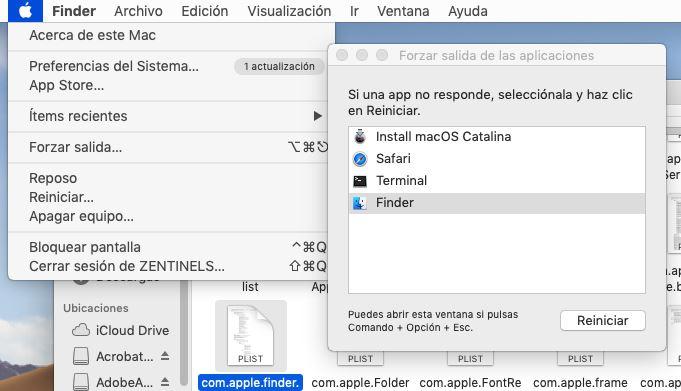Screen dimensions: 681x391
Task: Open the Archivo menu
Action: click(138, 11)
